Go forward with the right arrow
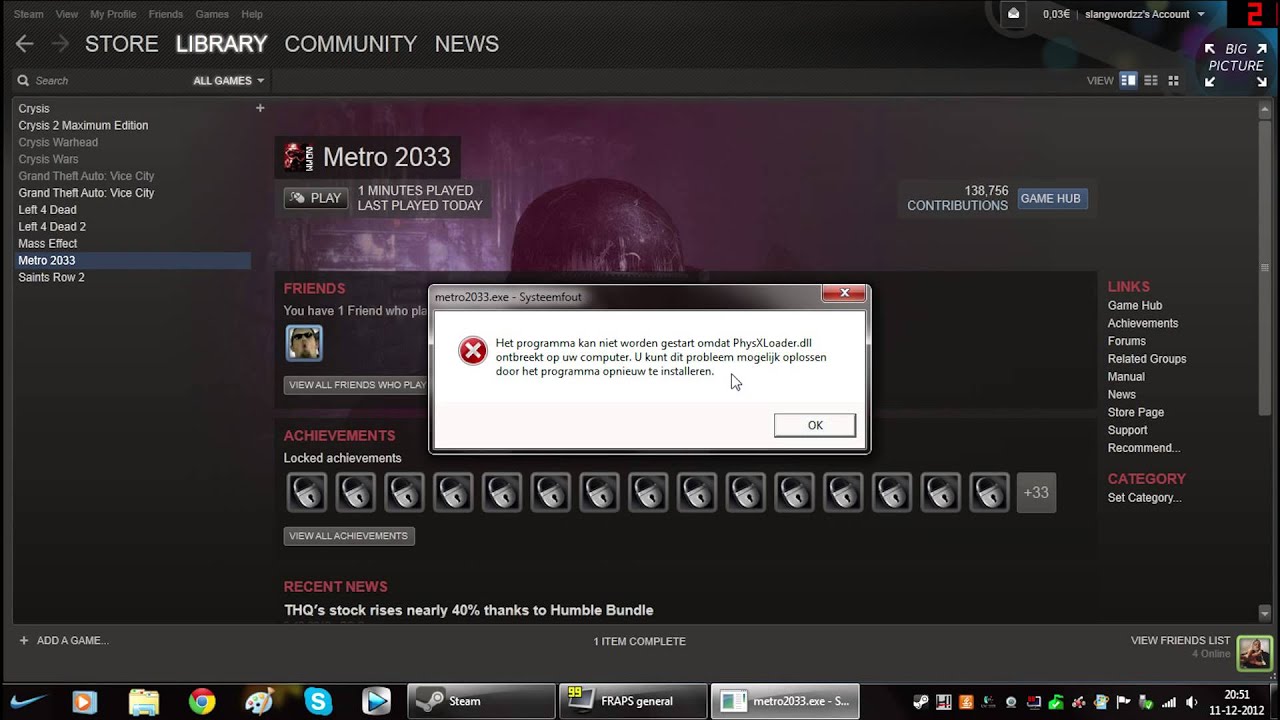 click(59, 44)
